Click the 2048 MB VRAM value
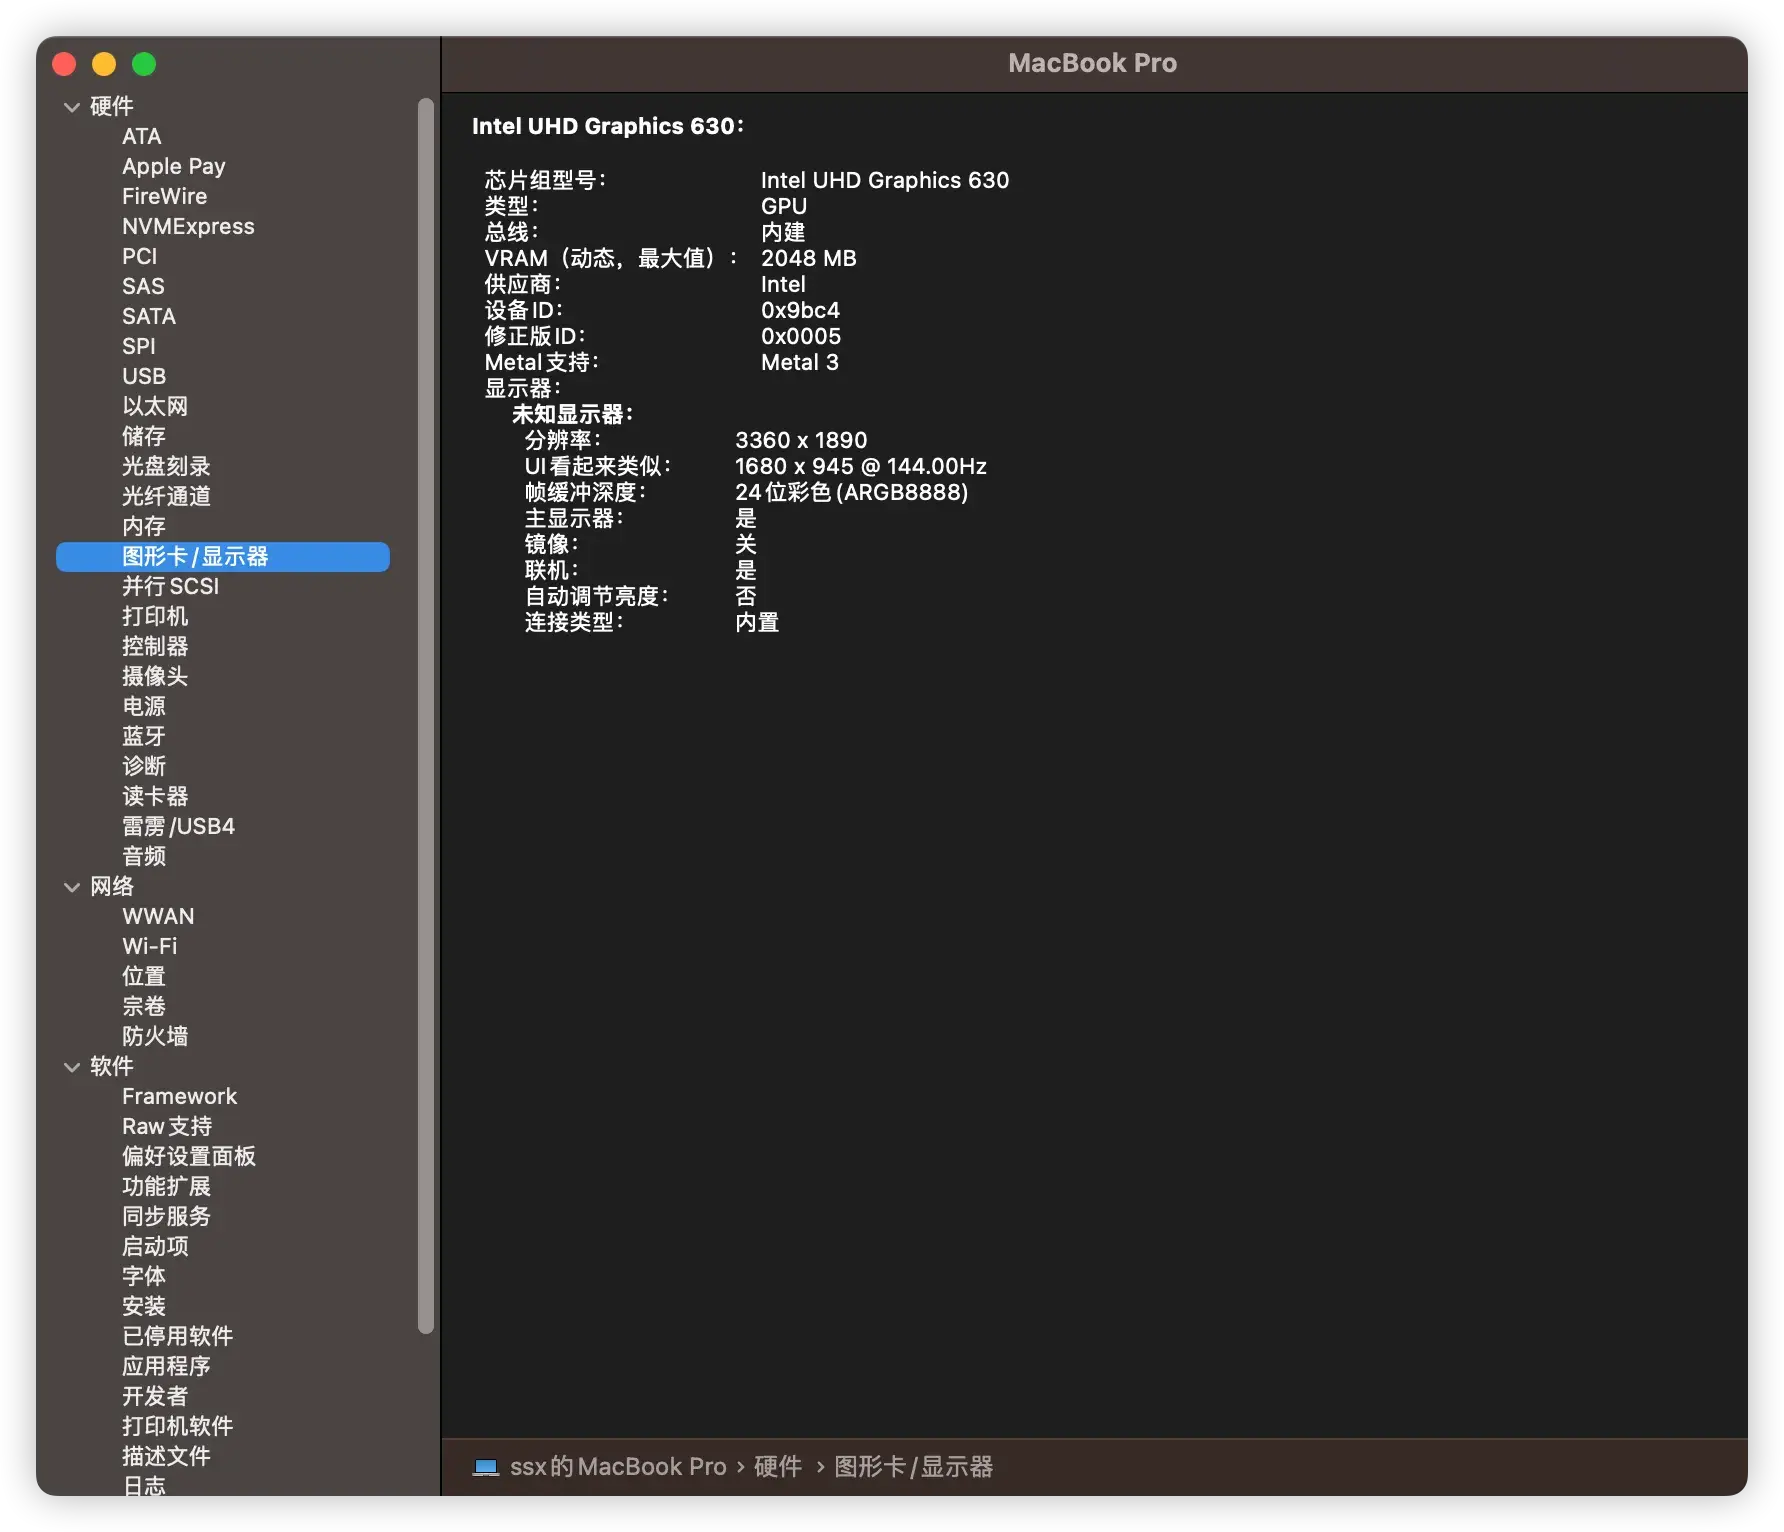This screenshot has width=1784, height=1532. coord(809,258)
